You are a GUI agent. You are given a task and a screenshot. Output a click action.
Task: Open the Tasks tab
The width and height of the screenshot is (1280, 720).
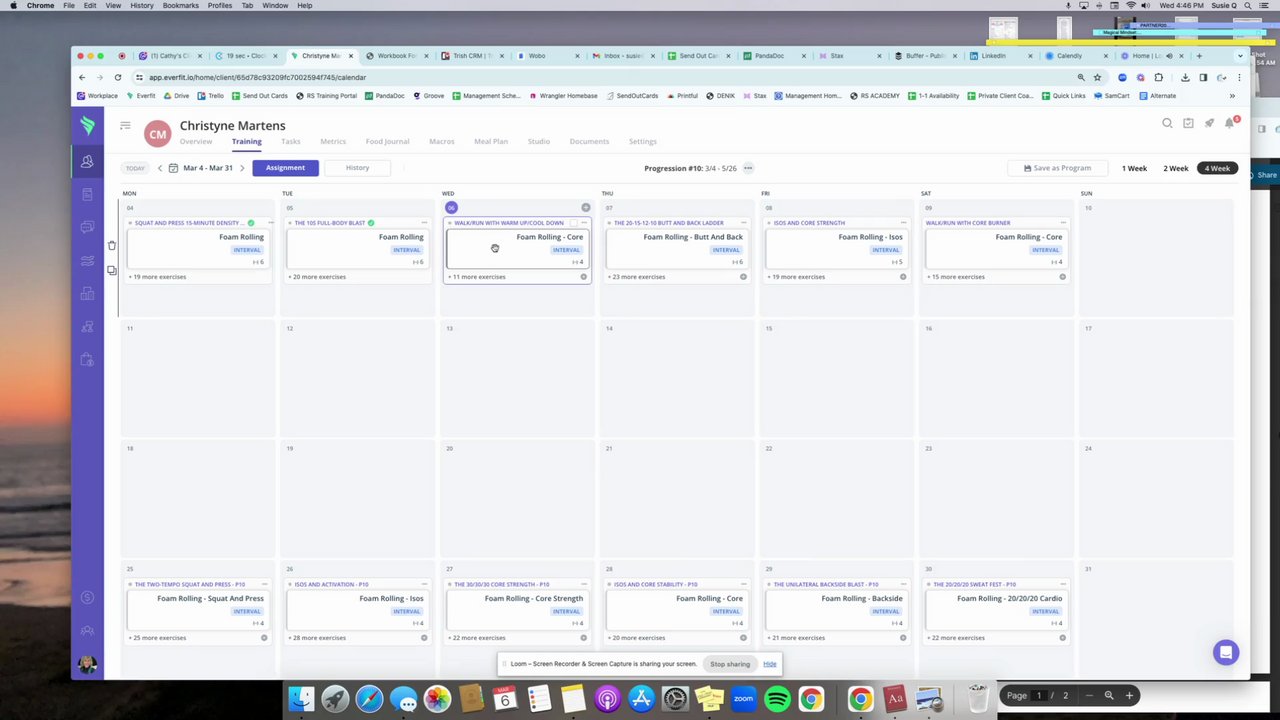click(x=291, y=142)
